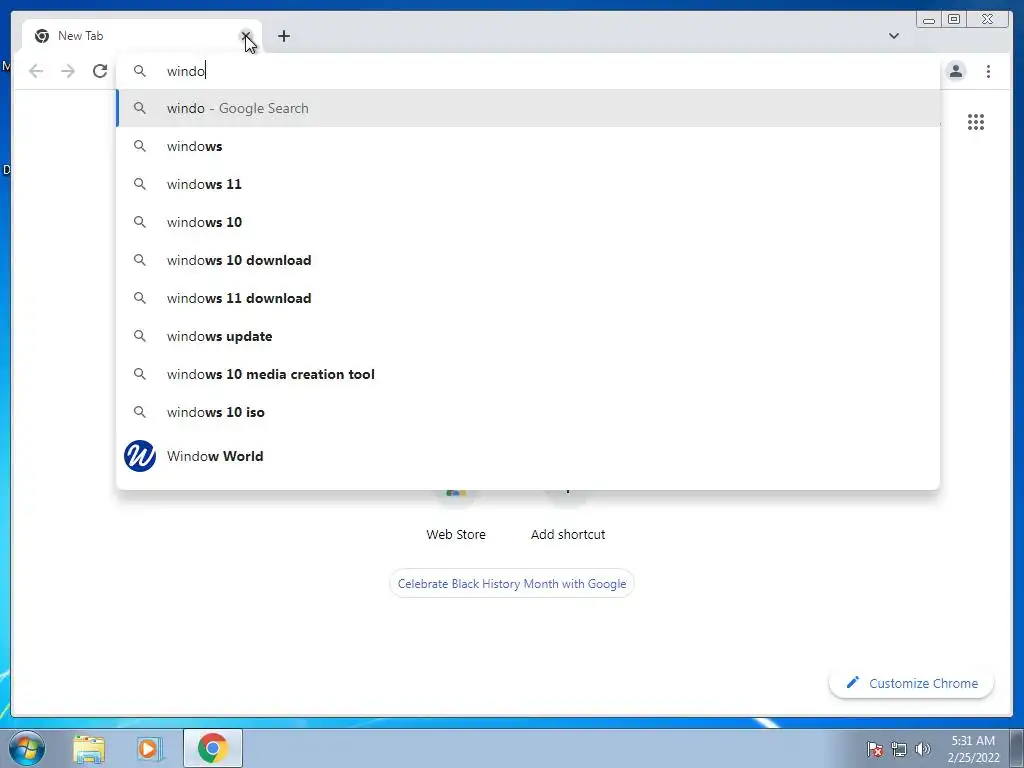Image resolution: width=1024 pixels, height=768 pixels.
Task: Open the Chrome three-dot menu
Action: pyautogui.click(x=989, y=71)
